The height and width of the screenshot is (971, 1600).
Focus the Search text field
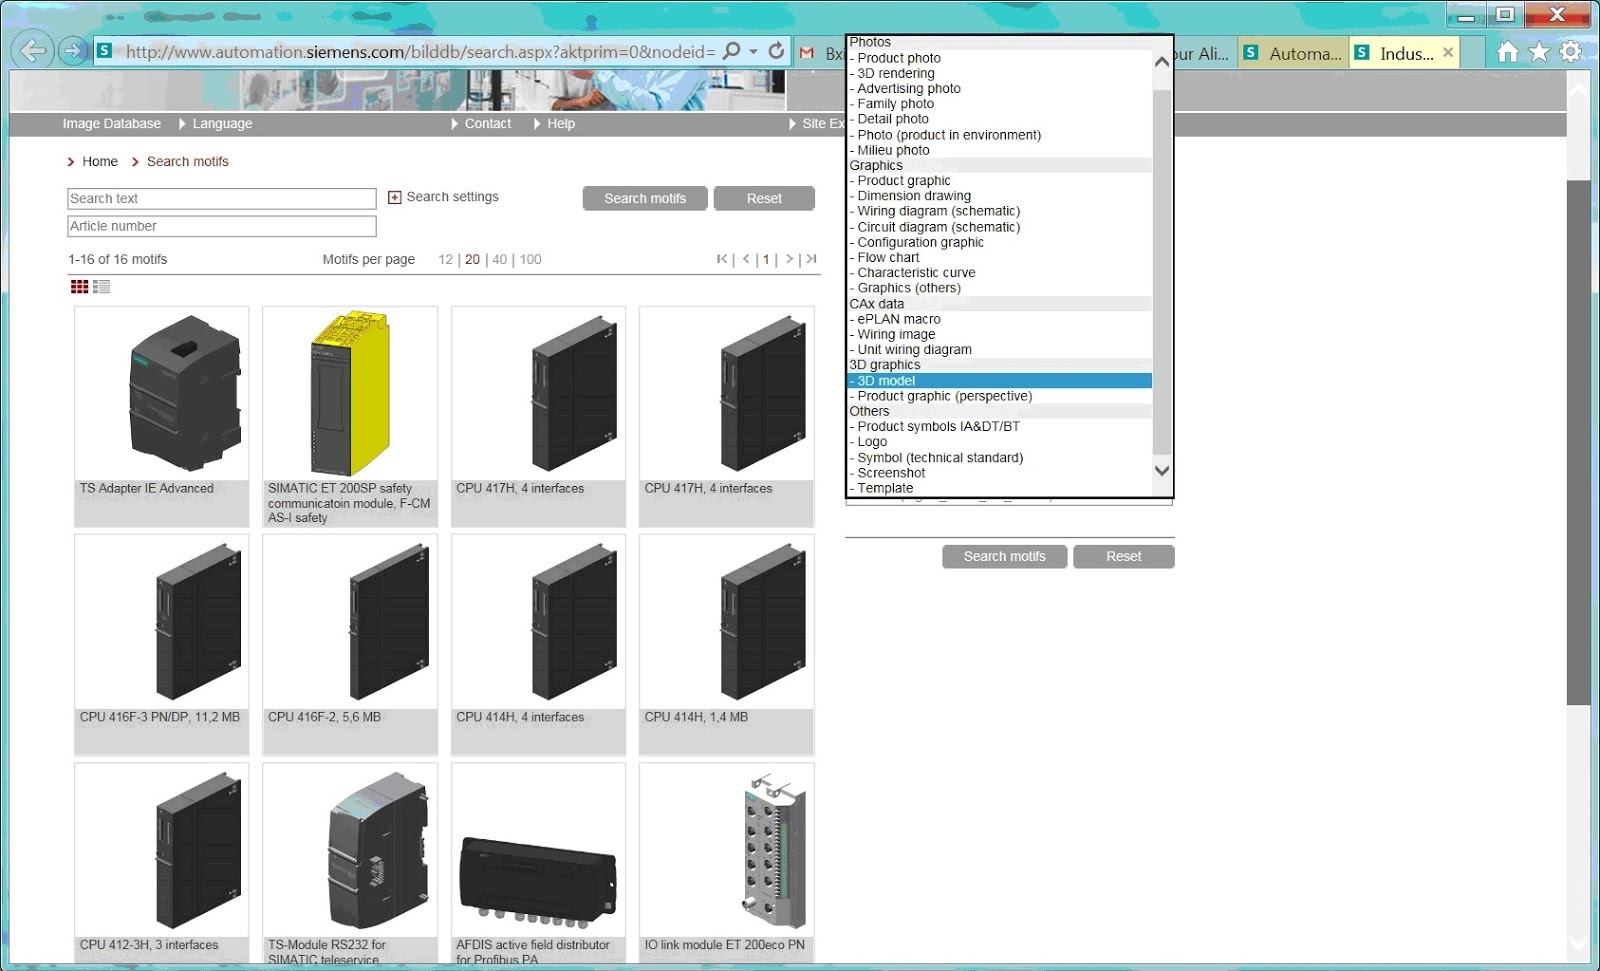pos(222,199)
